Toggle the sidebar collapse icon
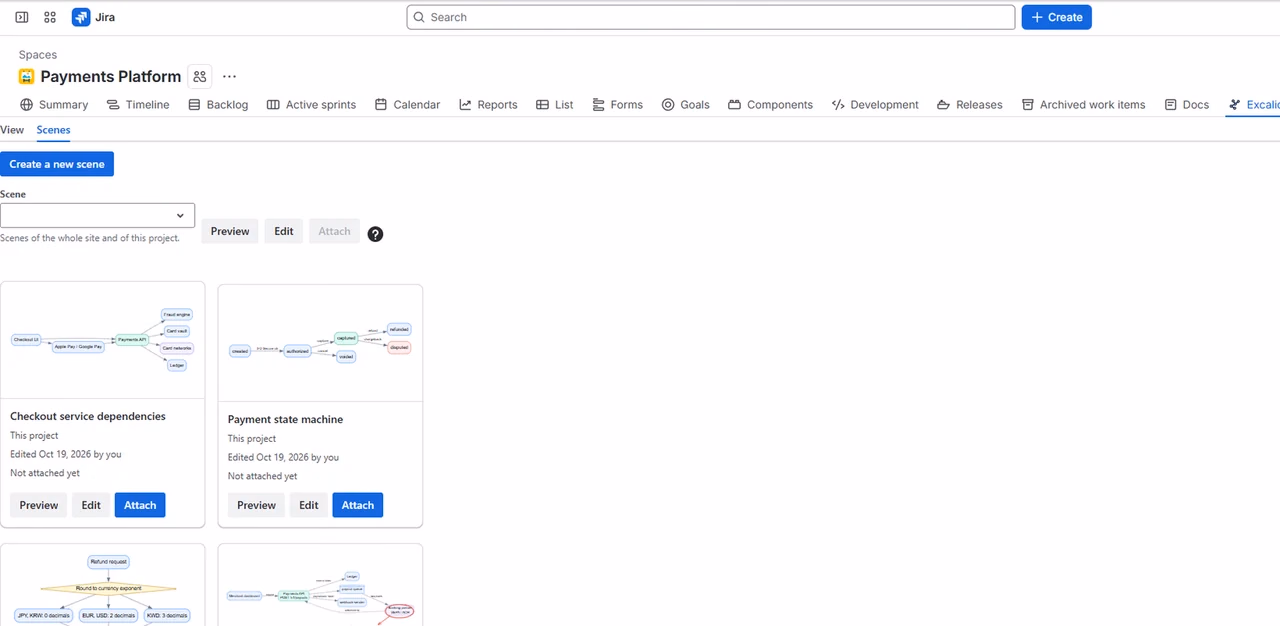1280x626 pixels. (22, 17)
